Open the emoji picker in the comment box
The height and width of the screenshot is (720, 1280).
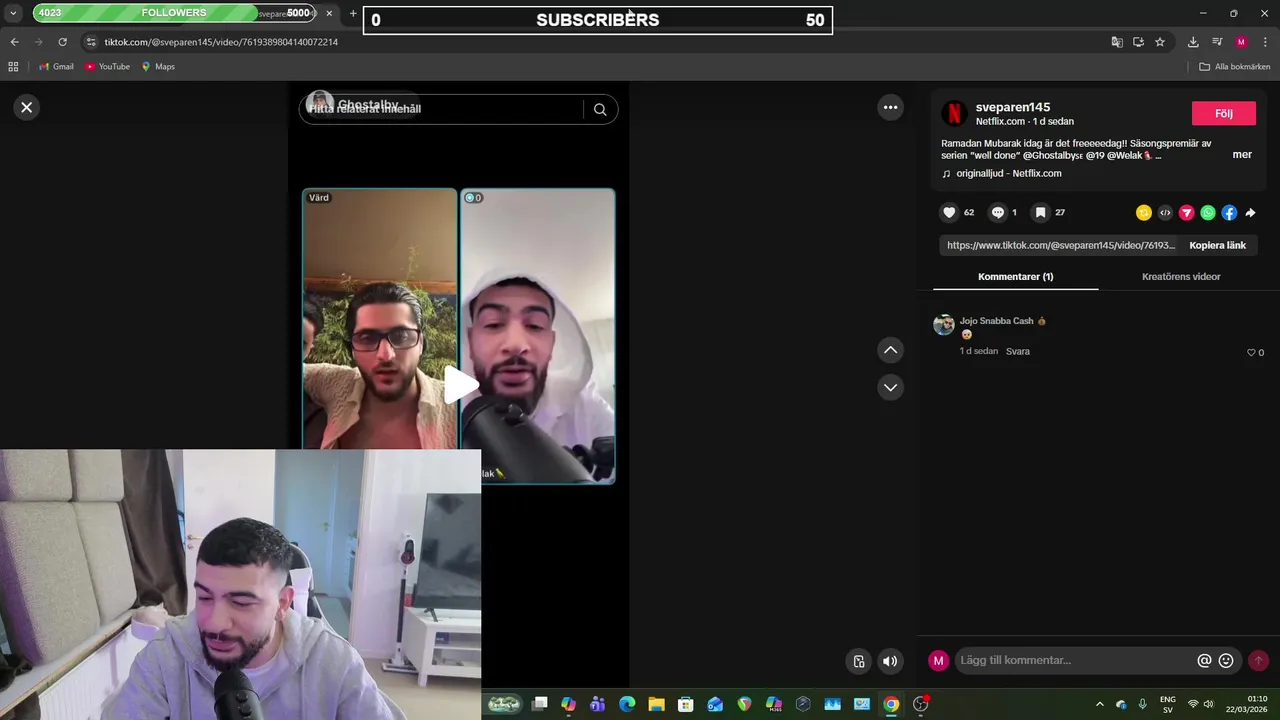pos(1226,660)
